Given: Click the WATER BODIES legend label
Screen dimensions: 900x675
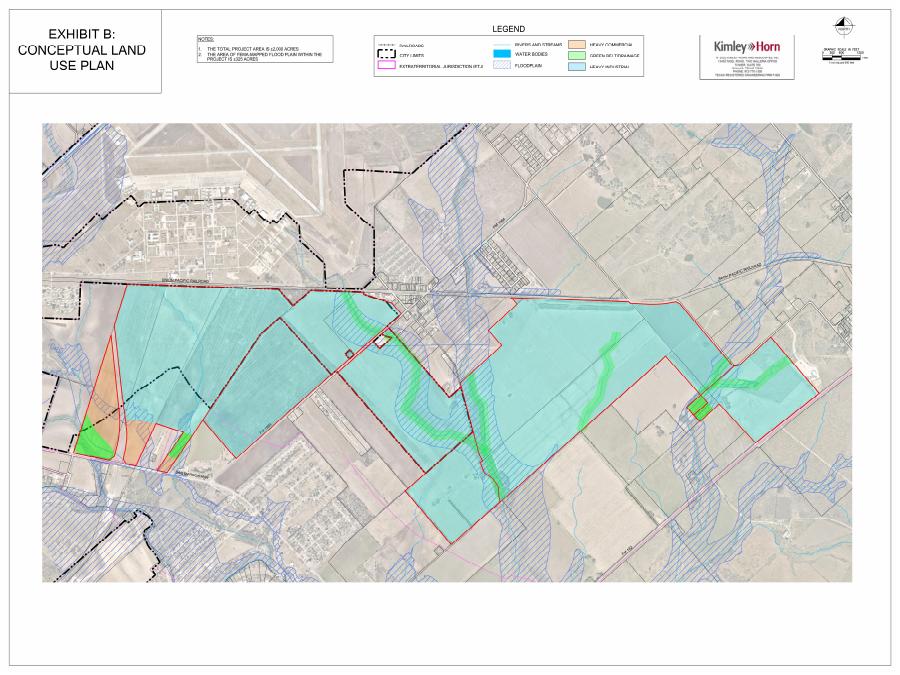Looking at the screenshot, I should (531, 55).
